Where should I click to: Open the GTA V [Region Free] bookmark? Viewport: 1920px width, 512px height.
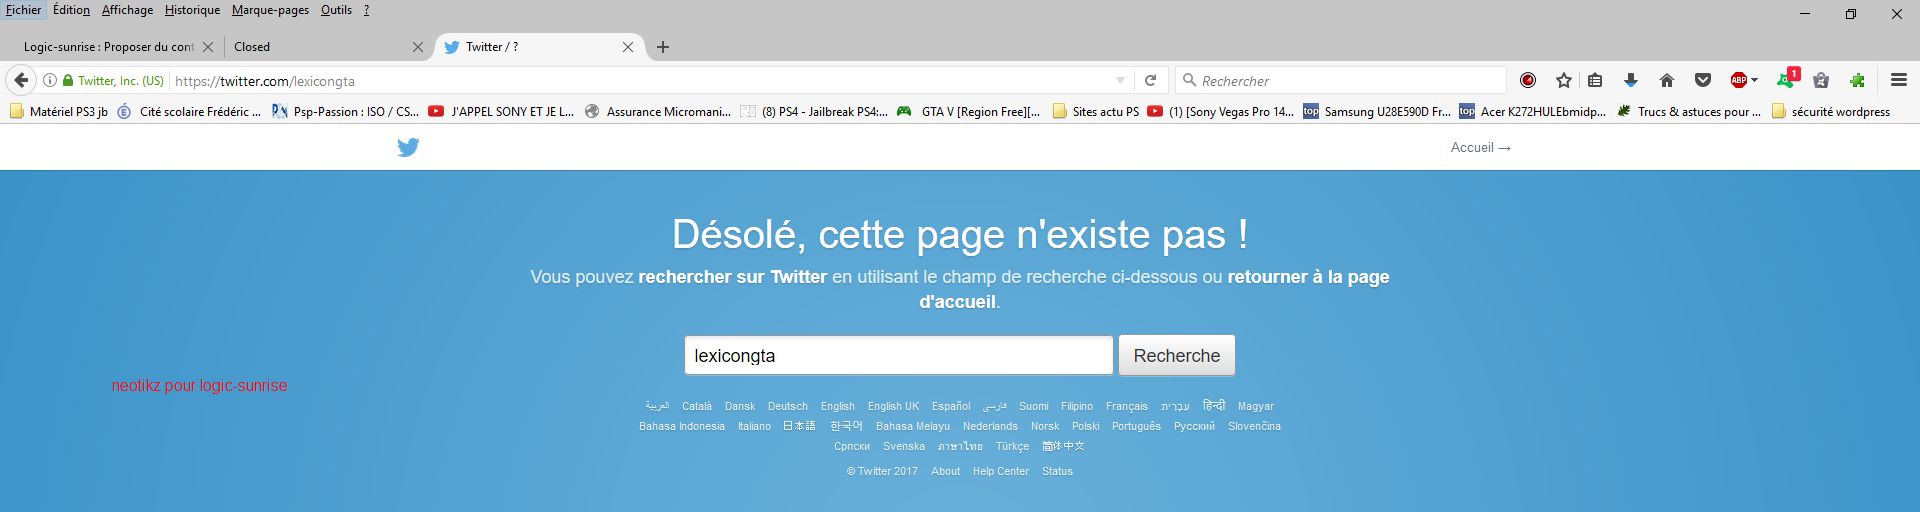click(969, 112)
